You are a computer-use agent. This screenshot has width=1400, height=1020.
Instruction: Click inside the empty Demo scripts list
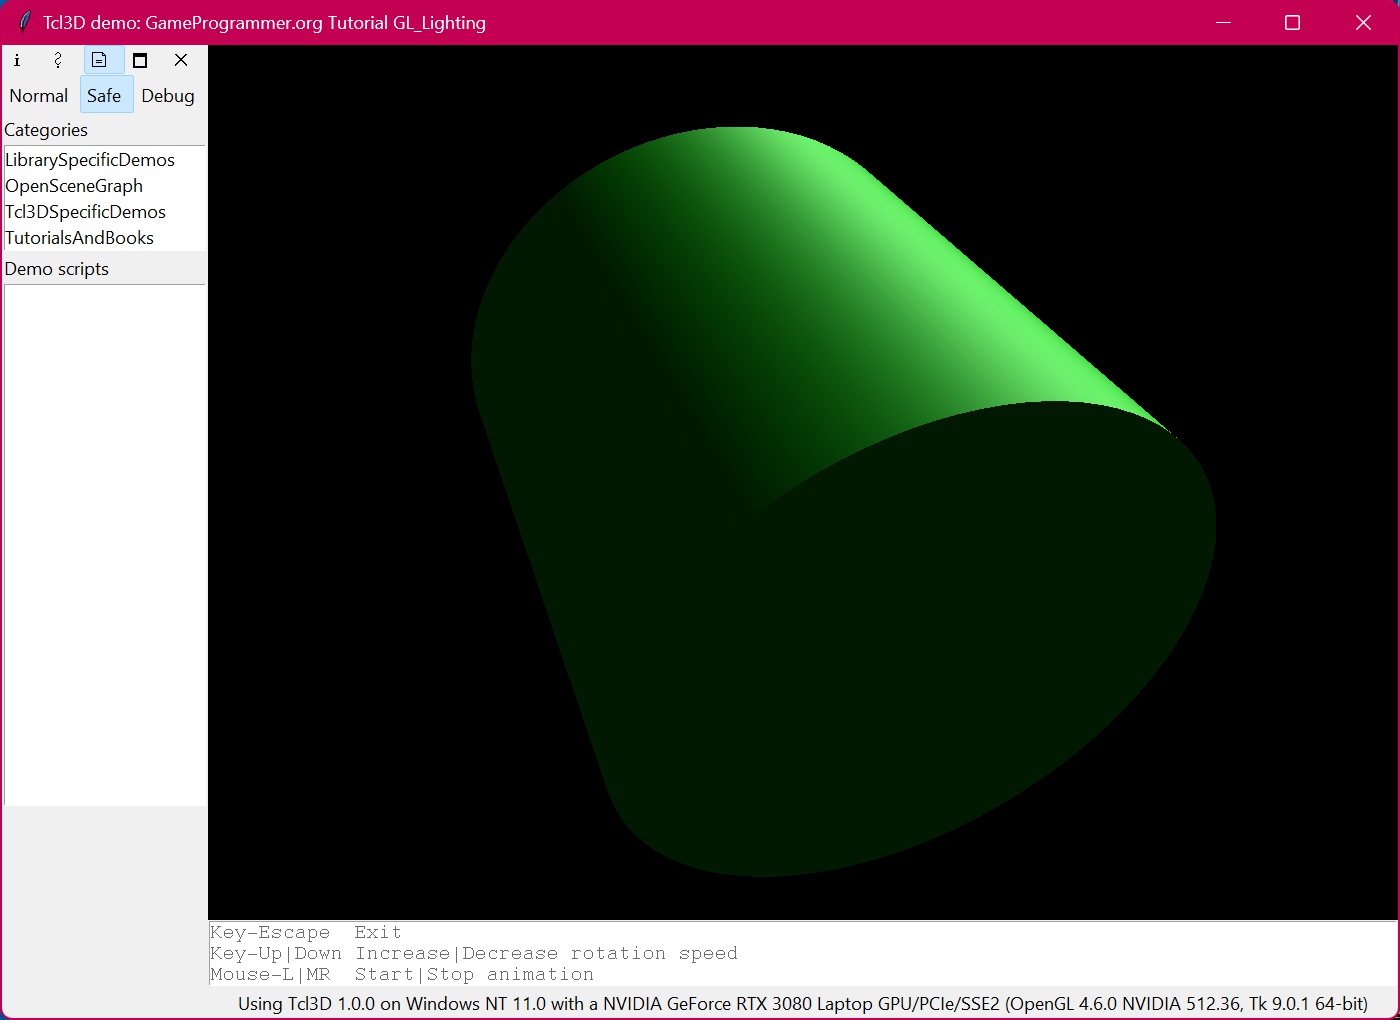pos(105,545)
